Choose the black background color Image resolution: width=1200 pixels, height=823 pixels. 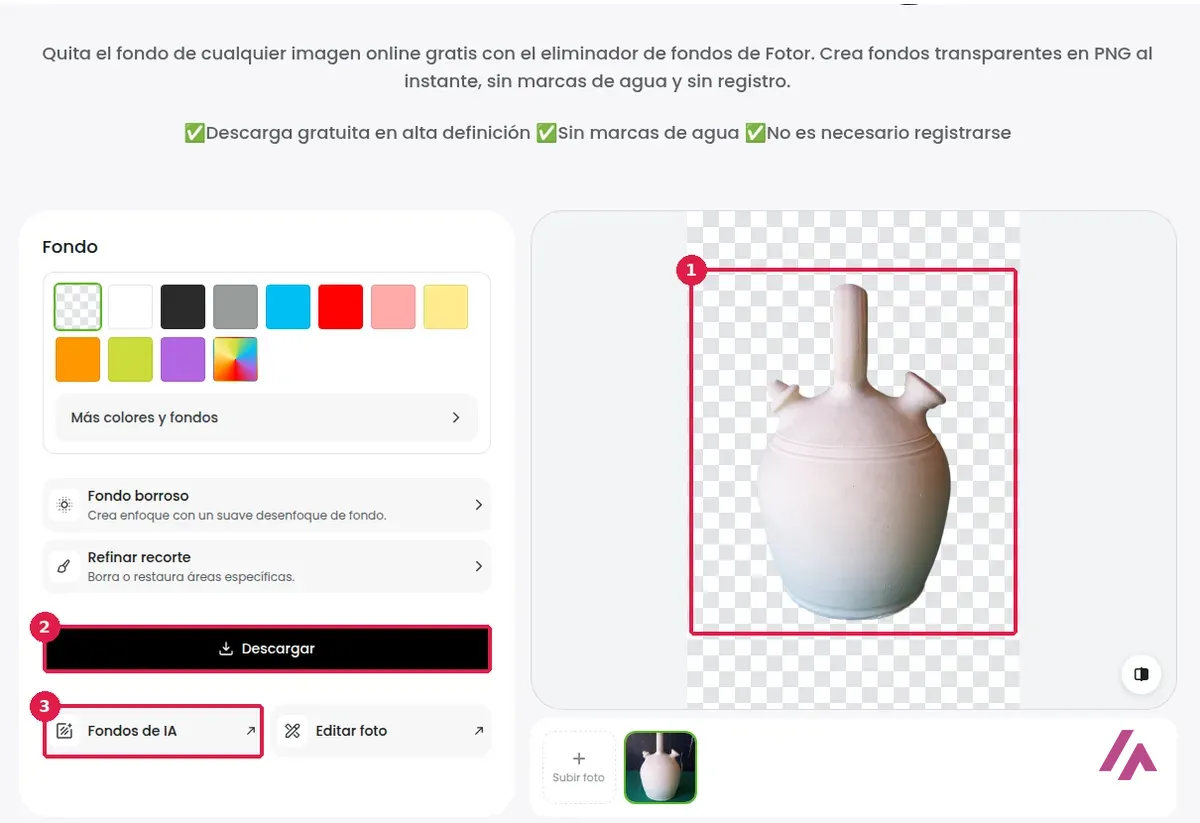tap(183, 307)
